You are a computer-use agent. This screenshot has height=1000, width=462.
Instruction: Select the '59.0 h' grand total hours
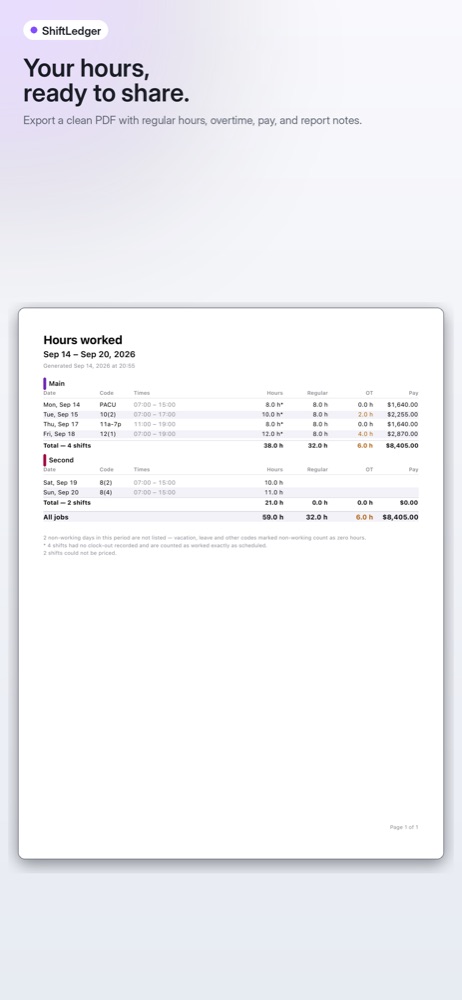pyautogui.click(x=272, y=517)
